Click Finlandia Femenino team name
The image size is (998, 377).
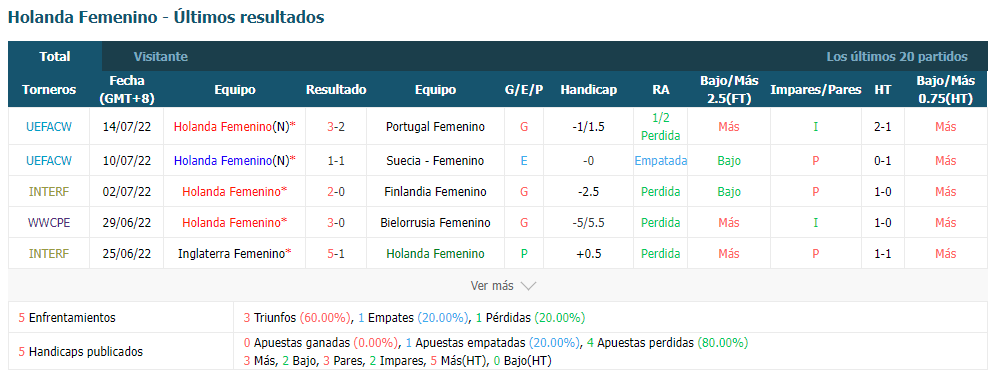[x=435, y=192]
